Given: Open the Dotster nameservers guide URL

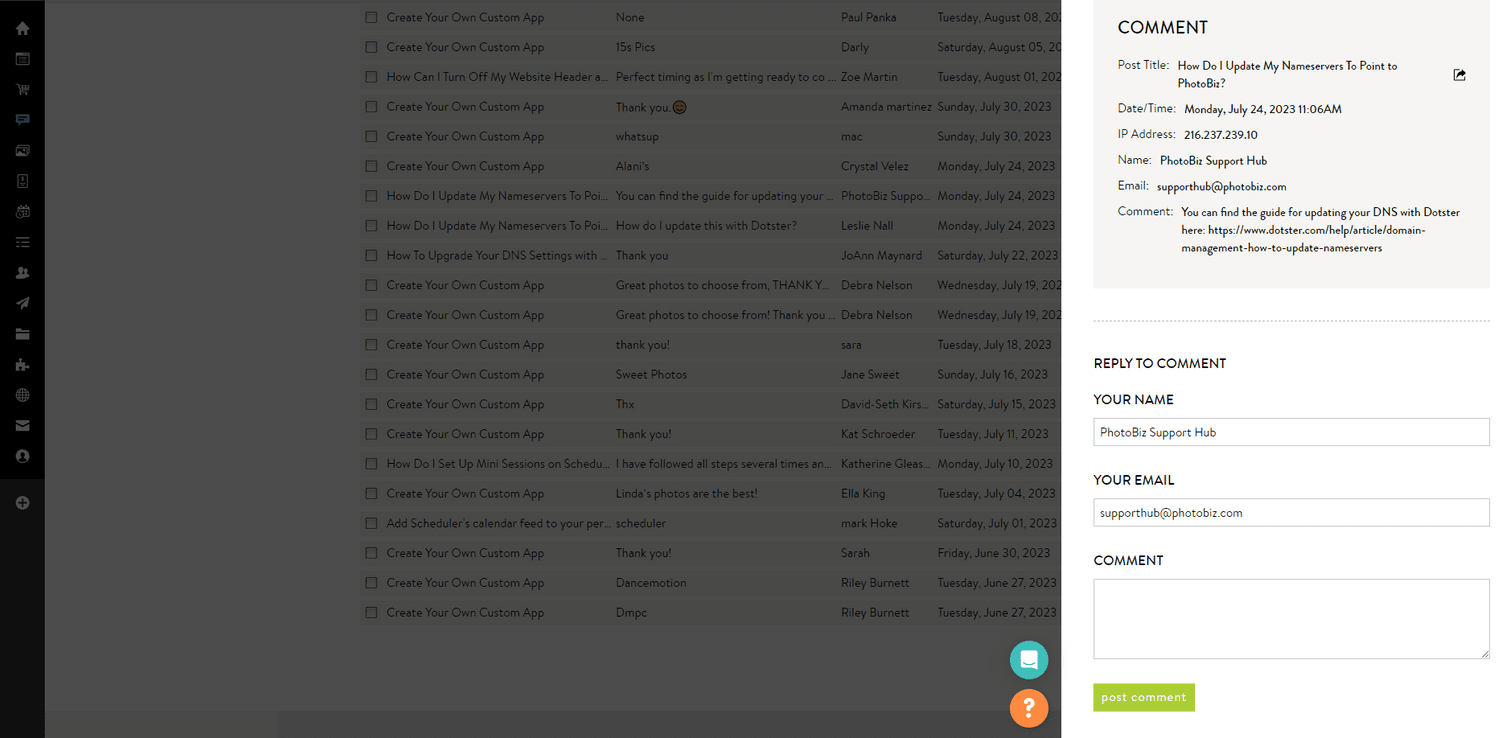Looking at the screenshot, I should point(1304,239).
